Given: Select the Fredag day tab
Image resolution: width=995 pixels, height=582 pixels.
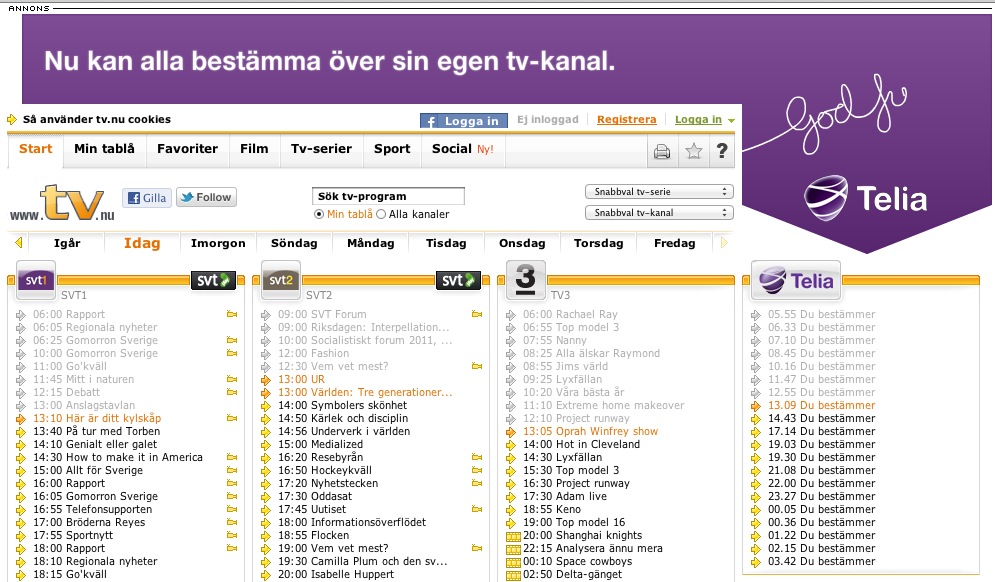Looking at the screenshot, I should (675, 243).
